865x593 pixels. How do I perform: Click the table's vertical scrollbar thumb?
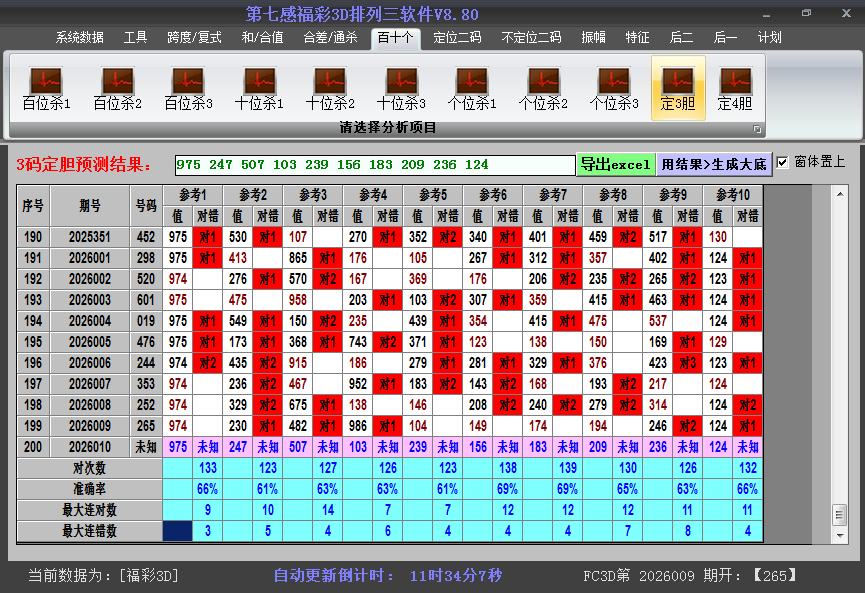click(839, 513)
